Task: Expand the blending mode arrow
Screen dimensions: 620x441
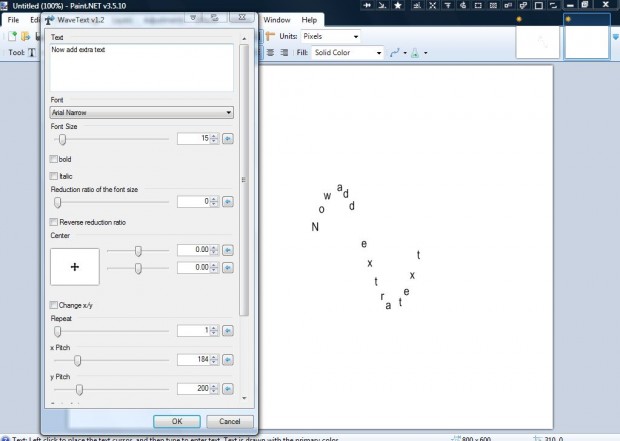Action: (x=425, y=53)
